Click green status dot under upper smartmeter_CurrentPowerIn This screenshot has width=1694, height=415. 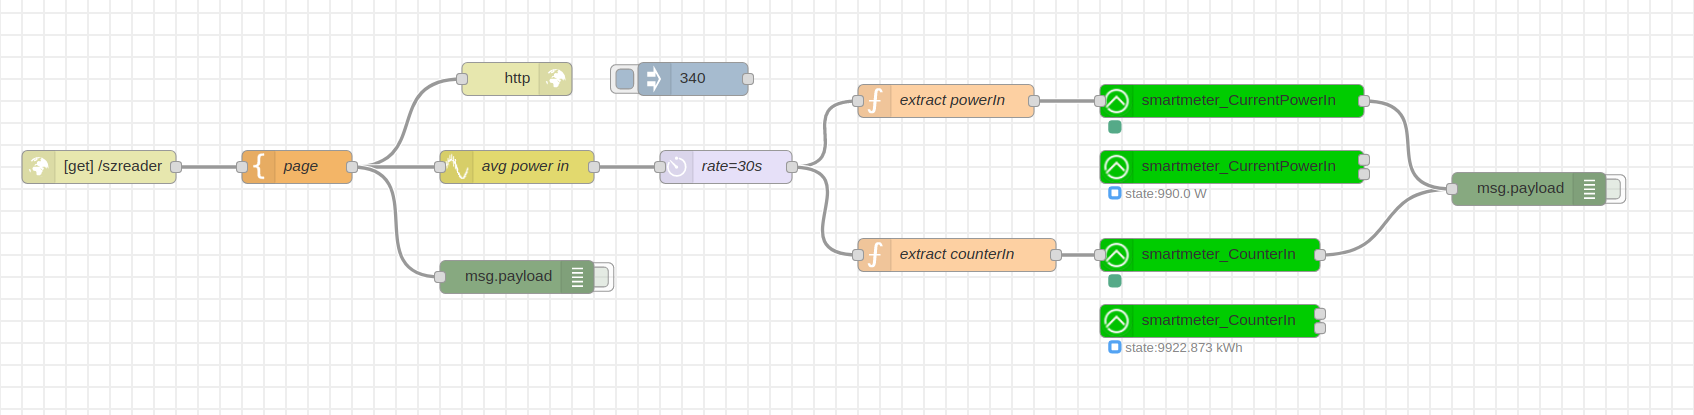1115,127
